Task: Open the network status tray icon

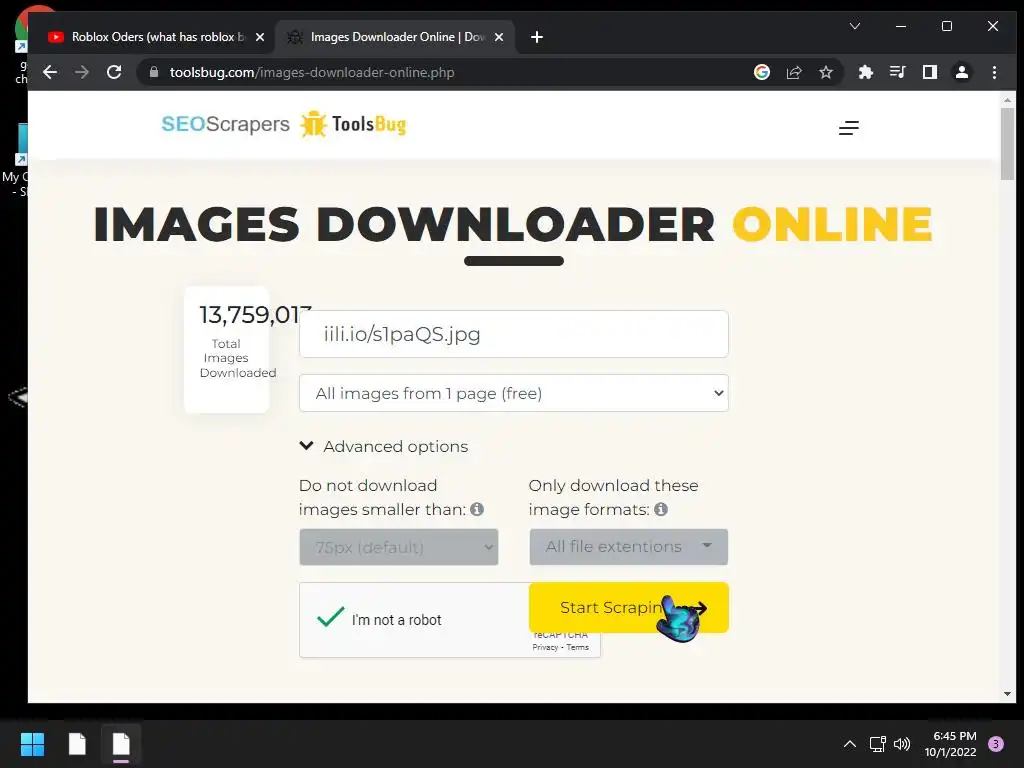Action: [877, 744]
